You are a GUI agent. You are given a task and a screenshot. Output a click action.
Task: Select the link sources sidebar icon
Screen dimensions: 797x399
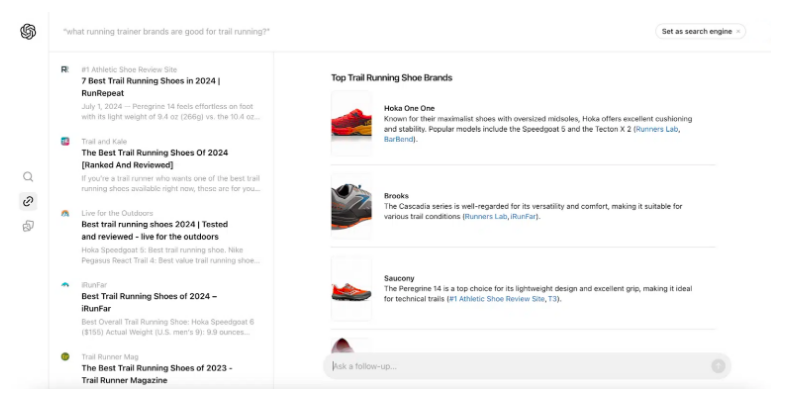click(x=28, y=201)
